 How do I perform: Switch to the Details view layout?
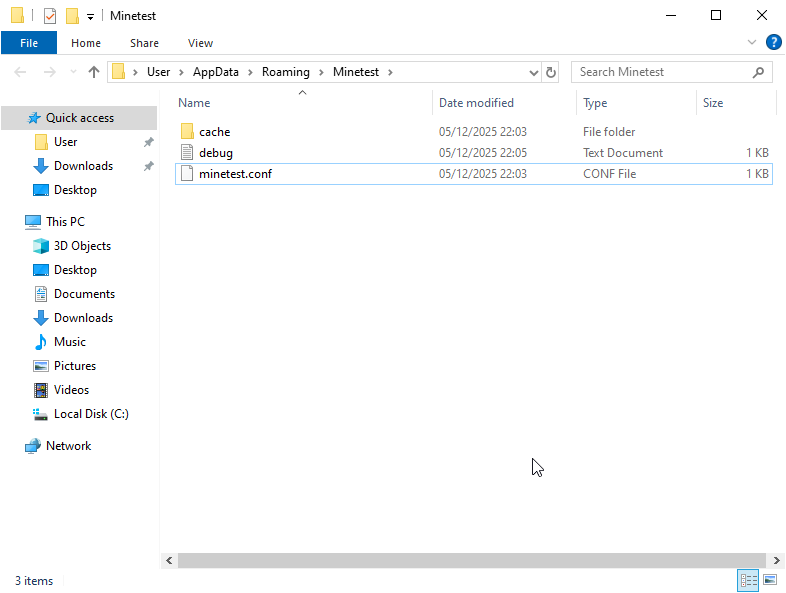748,580
